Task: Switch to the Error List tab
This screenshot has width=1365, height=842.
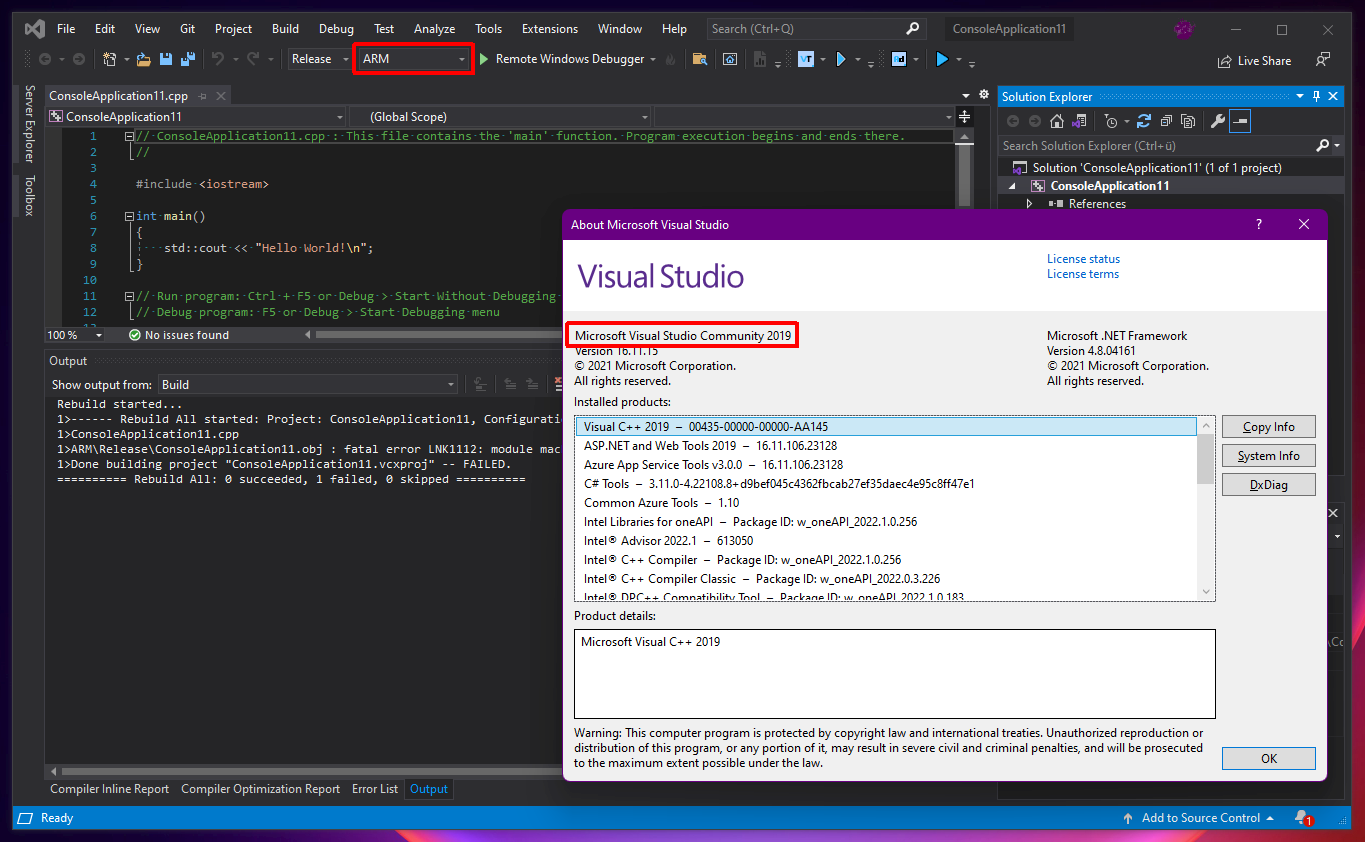Action: pyautogui.click(x=375, y=789)
